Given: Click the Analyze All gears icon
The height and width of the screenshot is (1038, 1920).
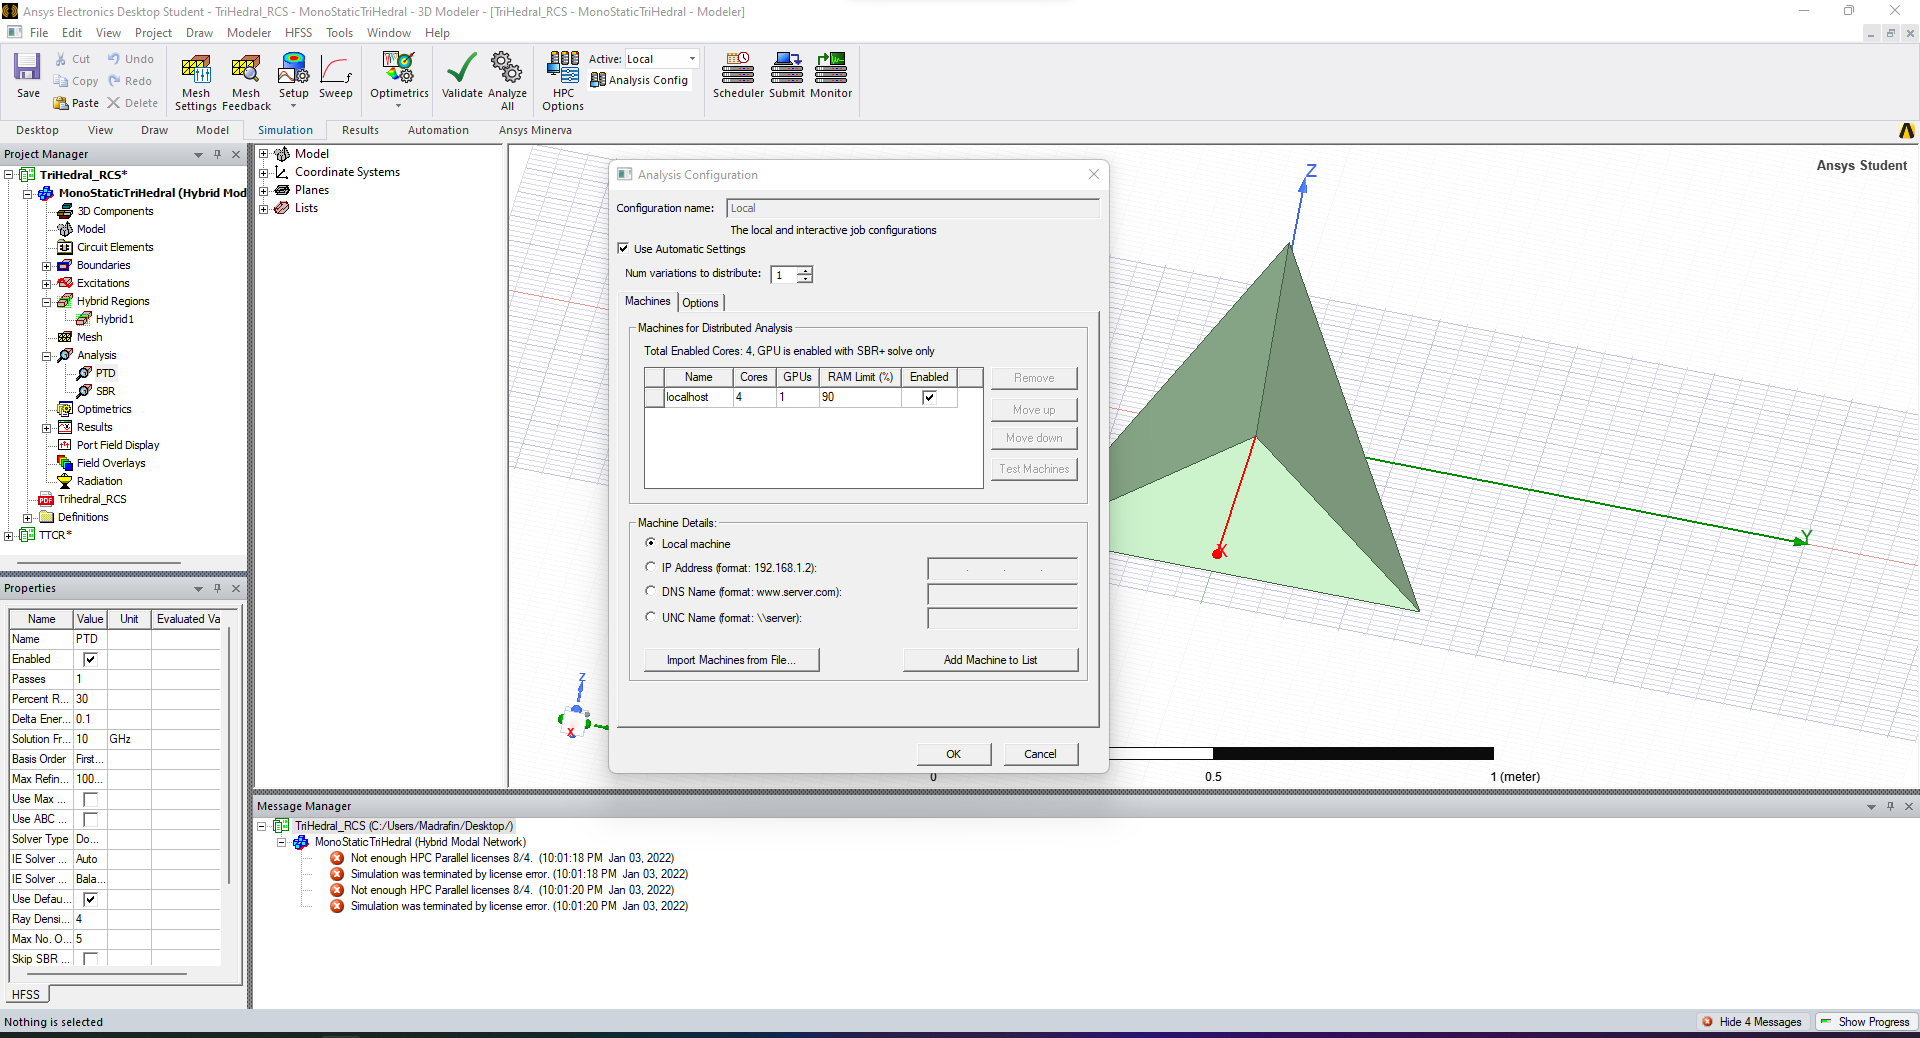Looking at the screenshot, I should coord(507,68).
